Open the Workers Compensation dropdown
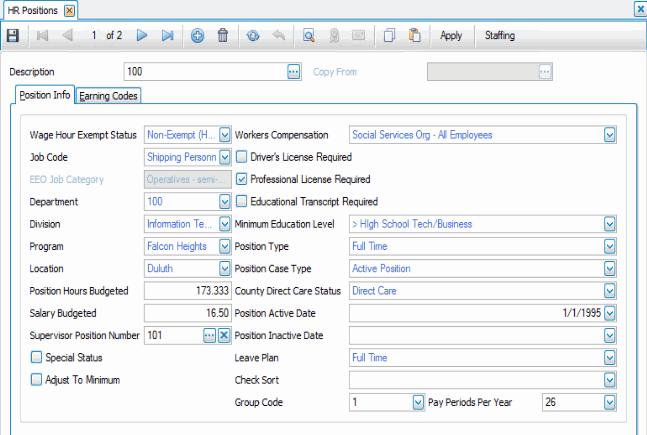 tap(609, 135)
